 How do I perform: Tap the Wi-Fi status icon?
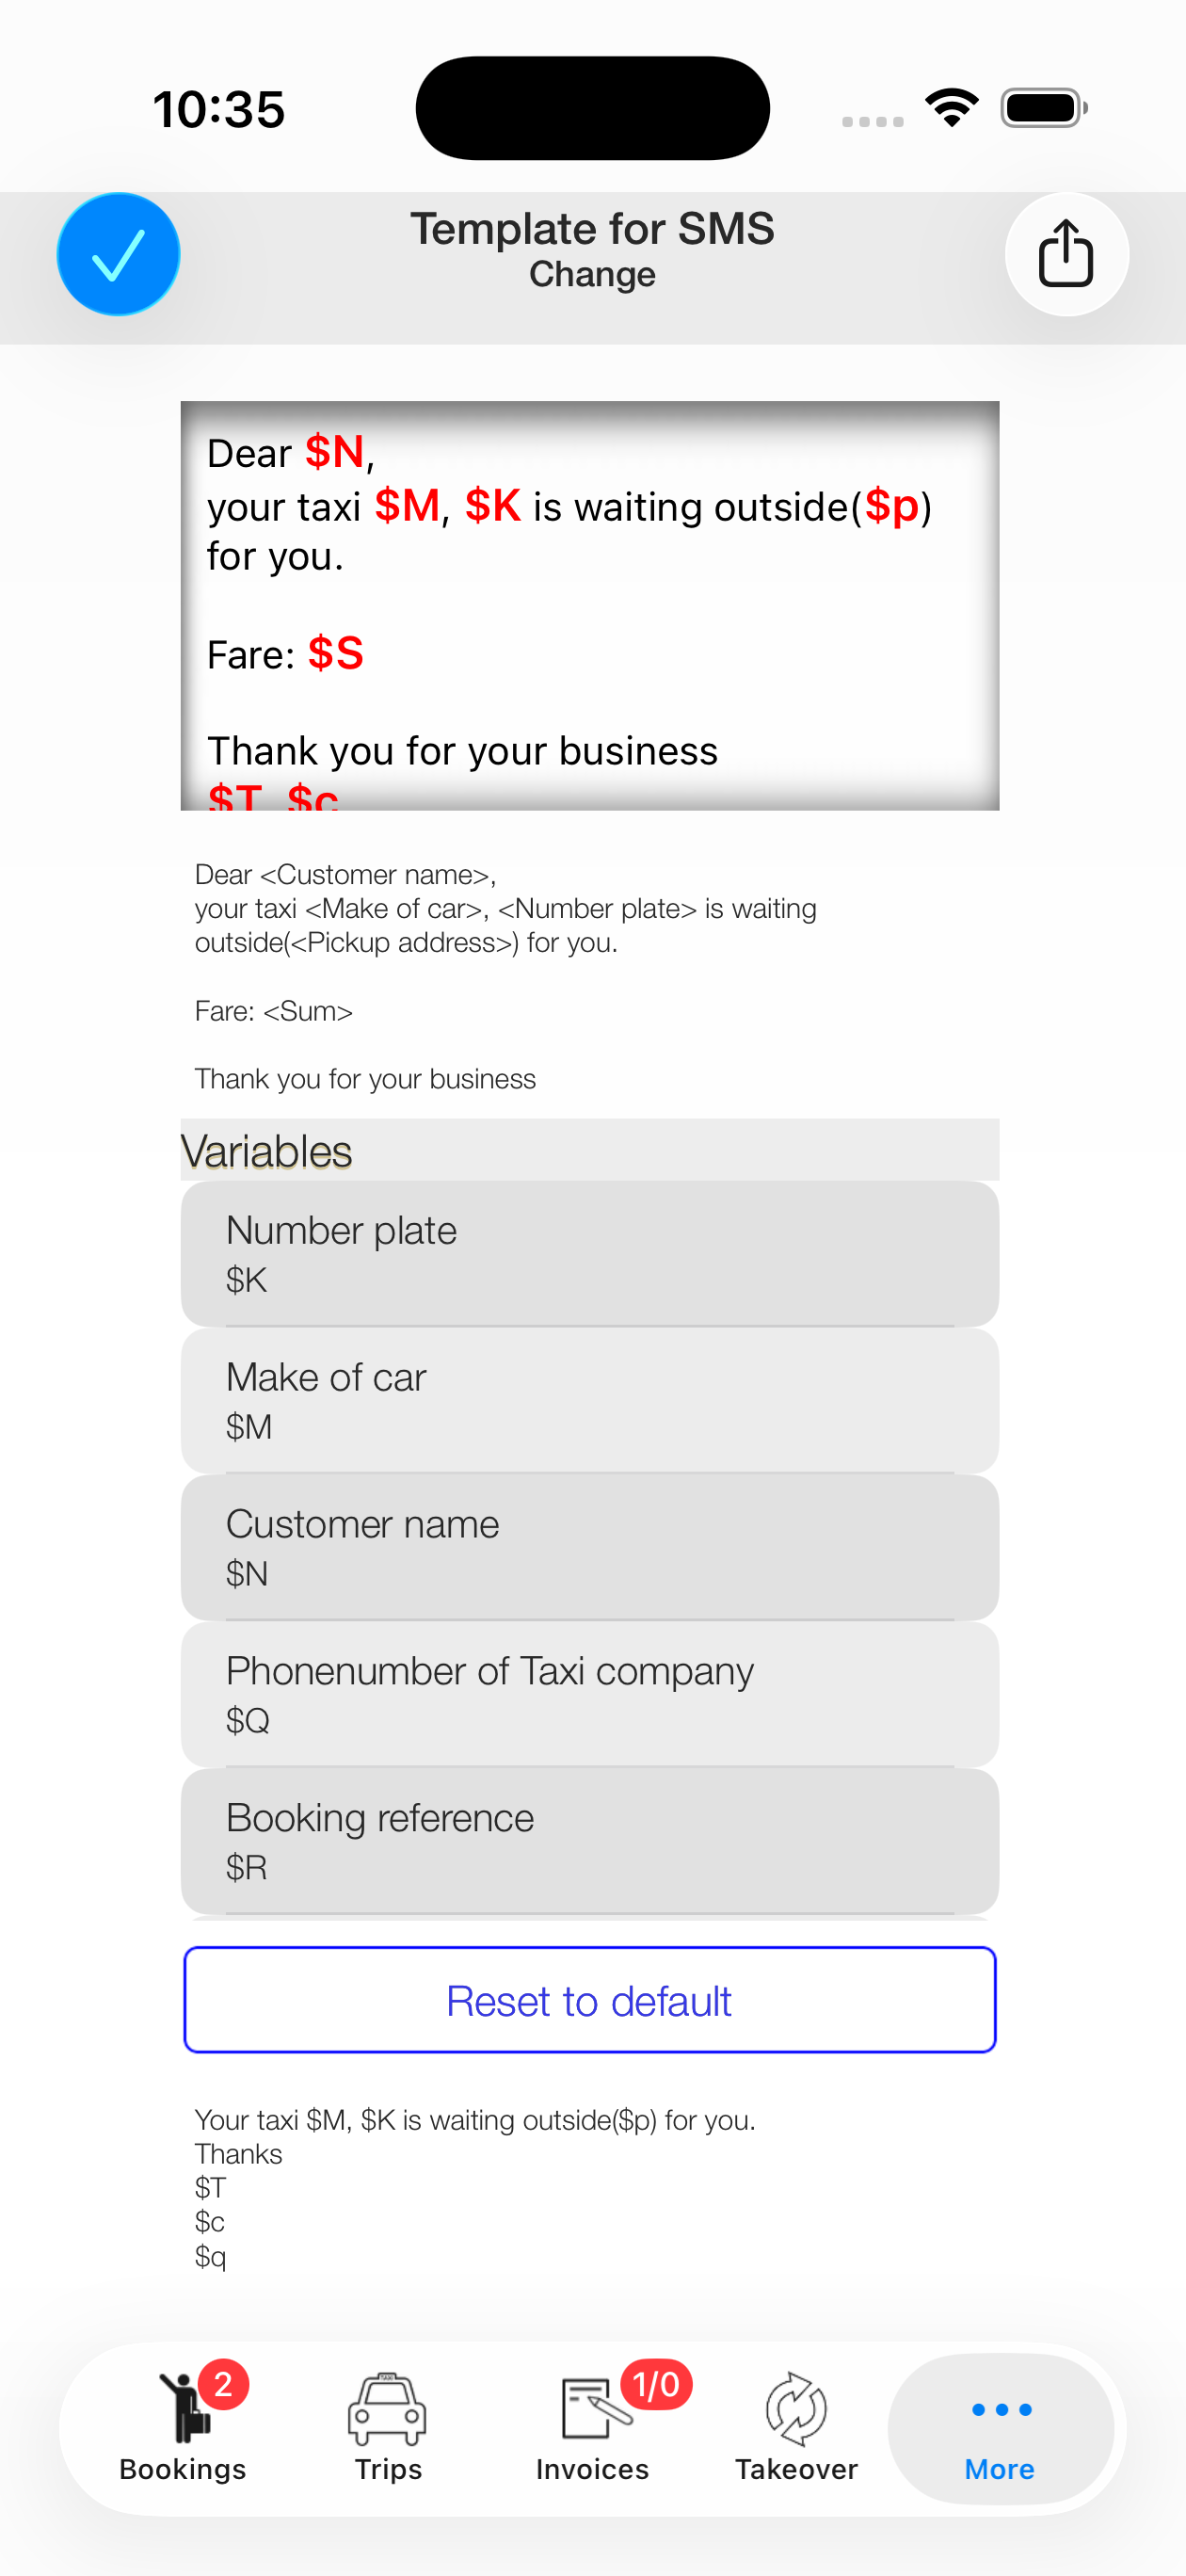point(951,107)
